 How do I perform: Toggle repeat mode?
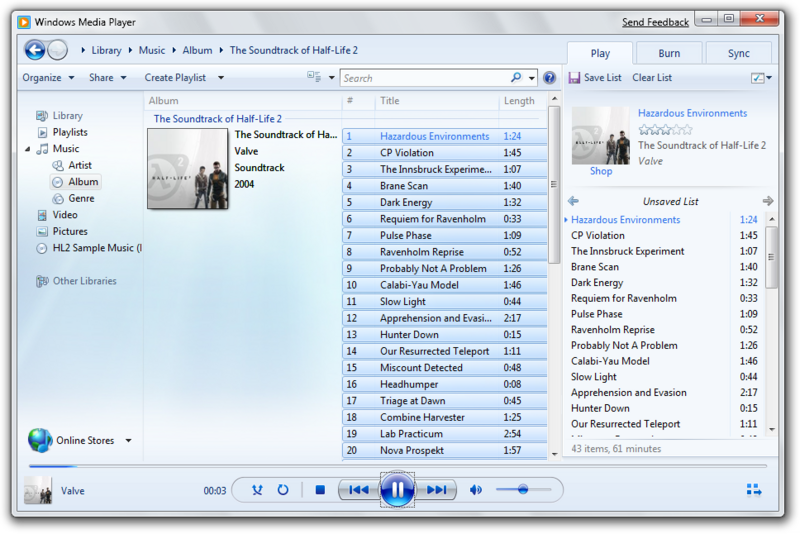(x=283, y=490)
